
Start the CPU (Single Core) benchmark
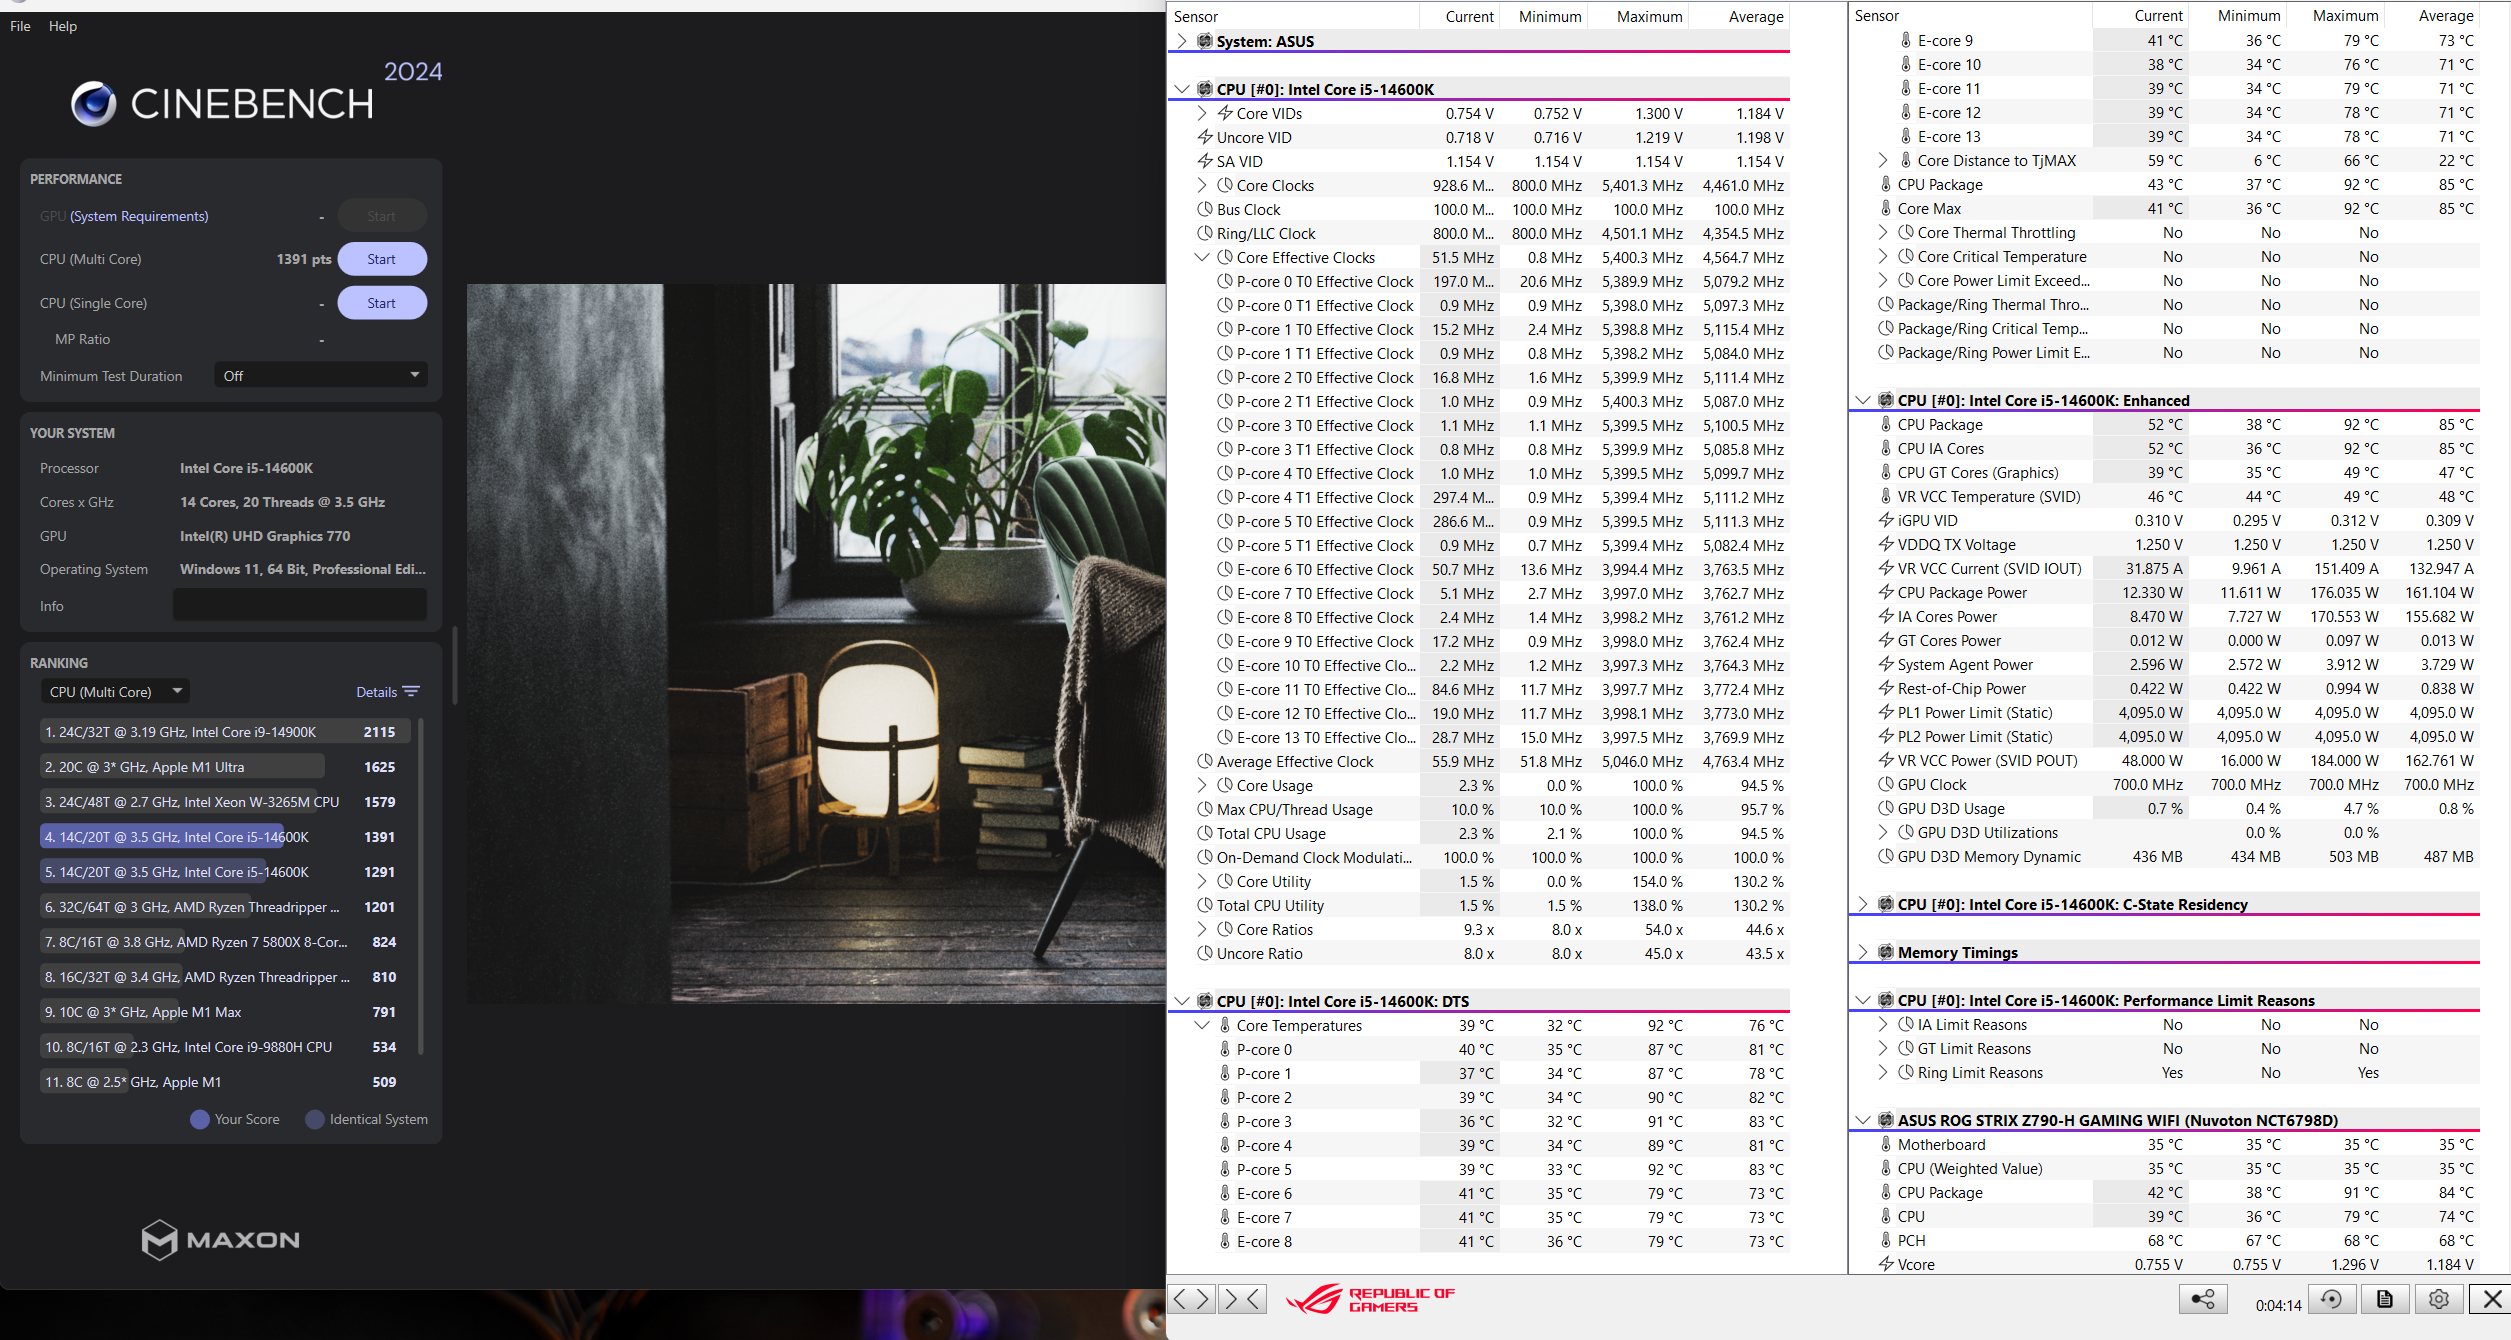pyautogui.click(x=382, y=303)
